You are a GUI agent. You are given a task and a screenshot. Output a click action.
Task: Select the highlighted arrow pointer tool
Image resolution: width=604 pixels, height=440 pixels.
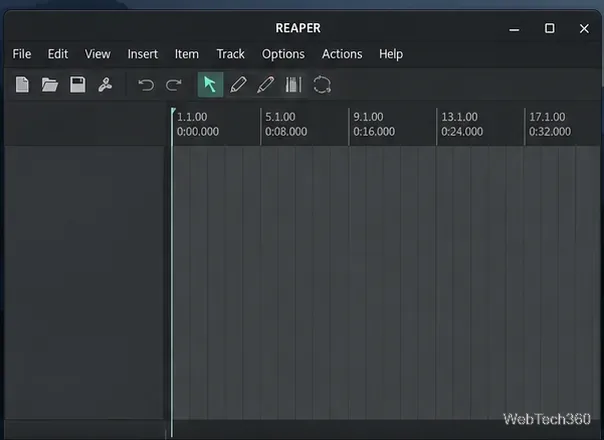pos(210,85)
